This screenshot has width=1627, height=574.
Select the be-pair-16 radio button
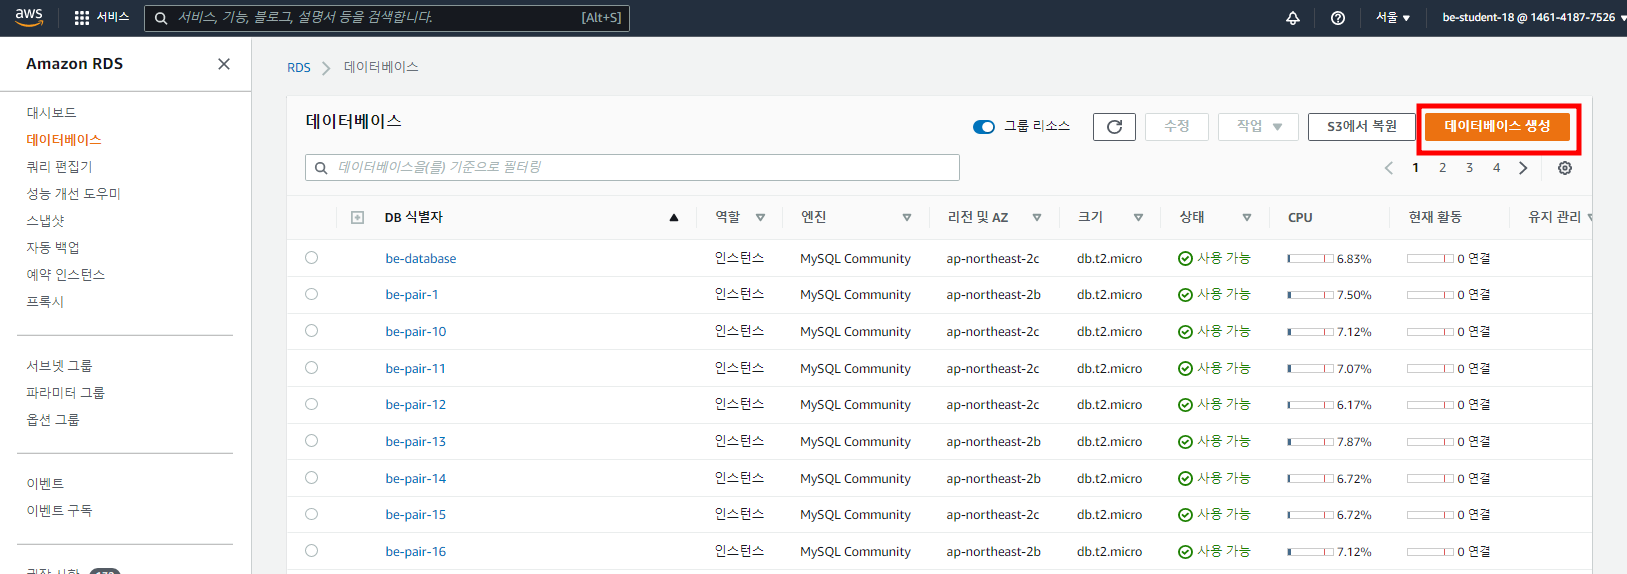pos(312,551)
